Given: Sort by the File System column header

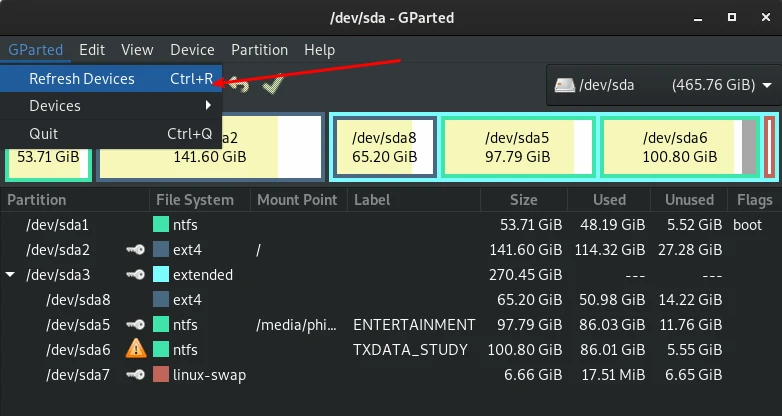Looking at the screenshot, I should coord(199,200).
